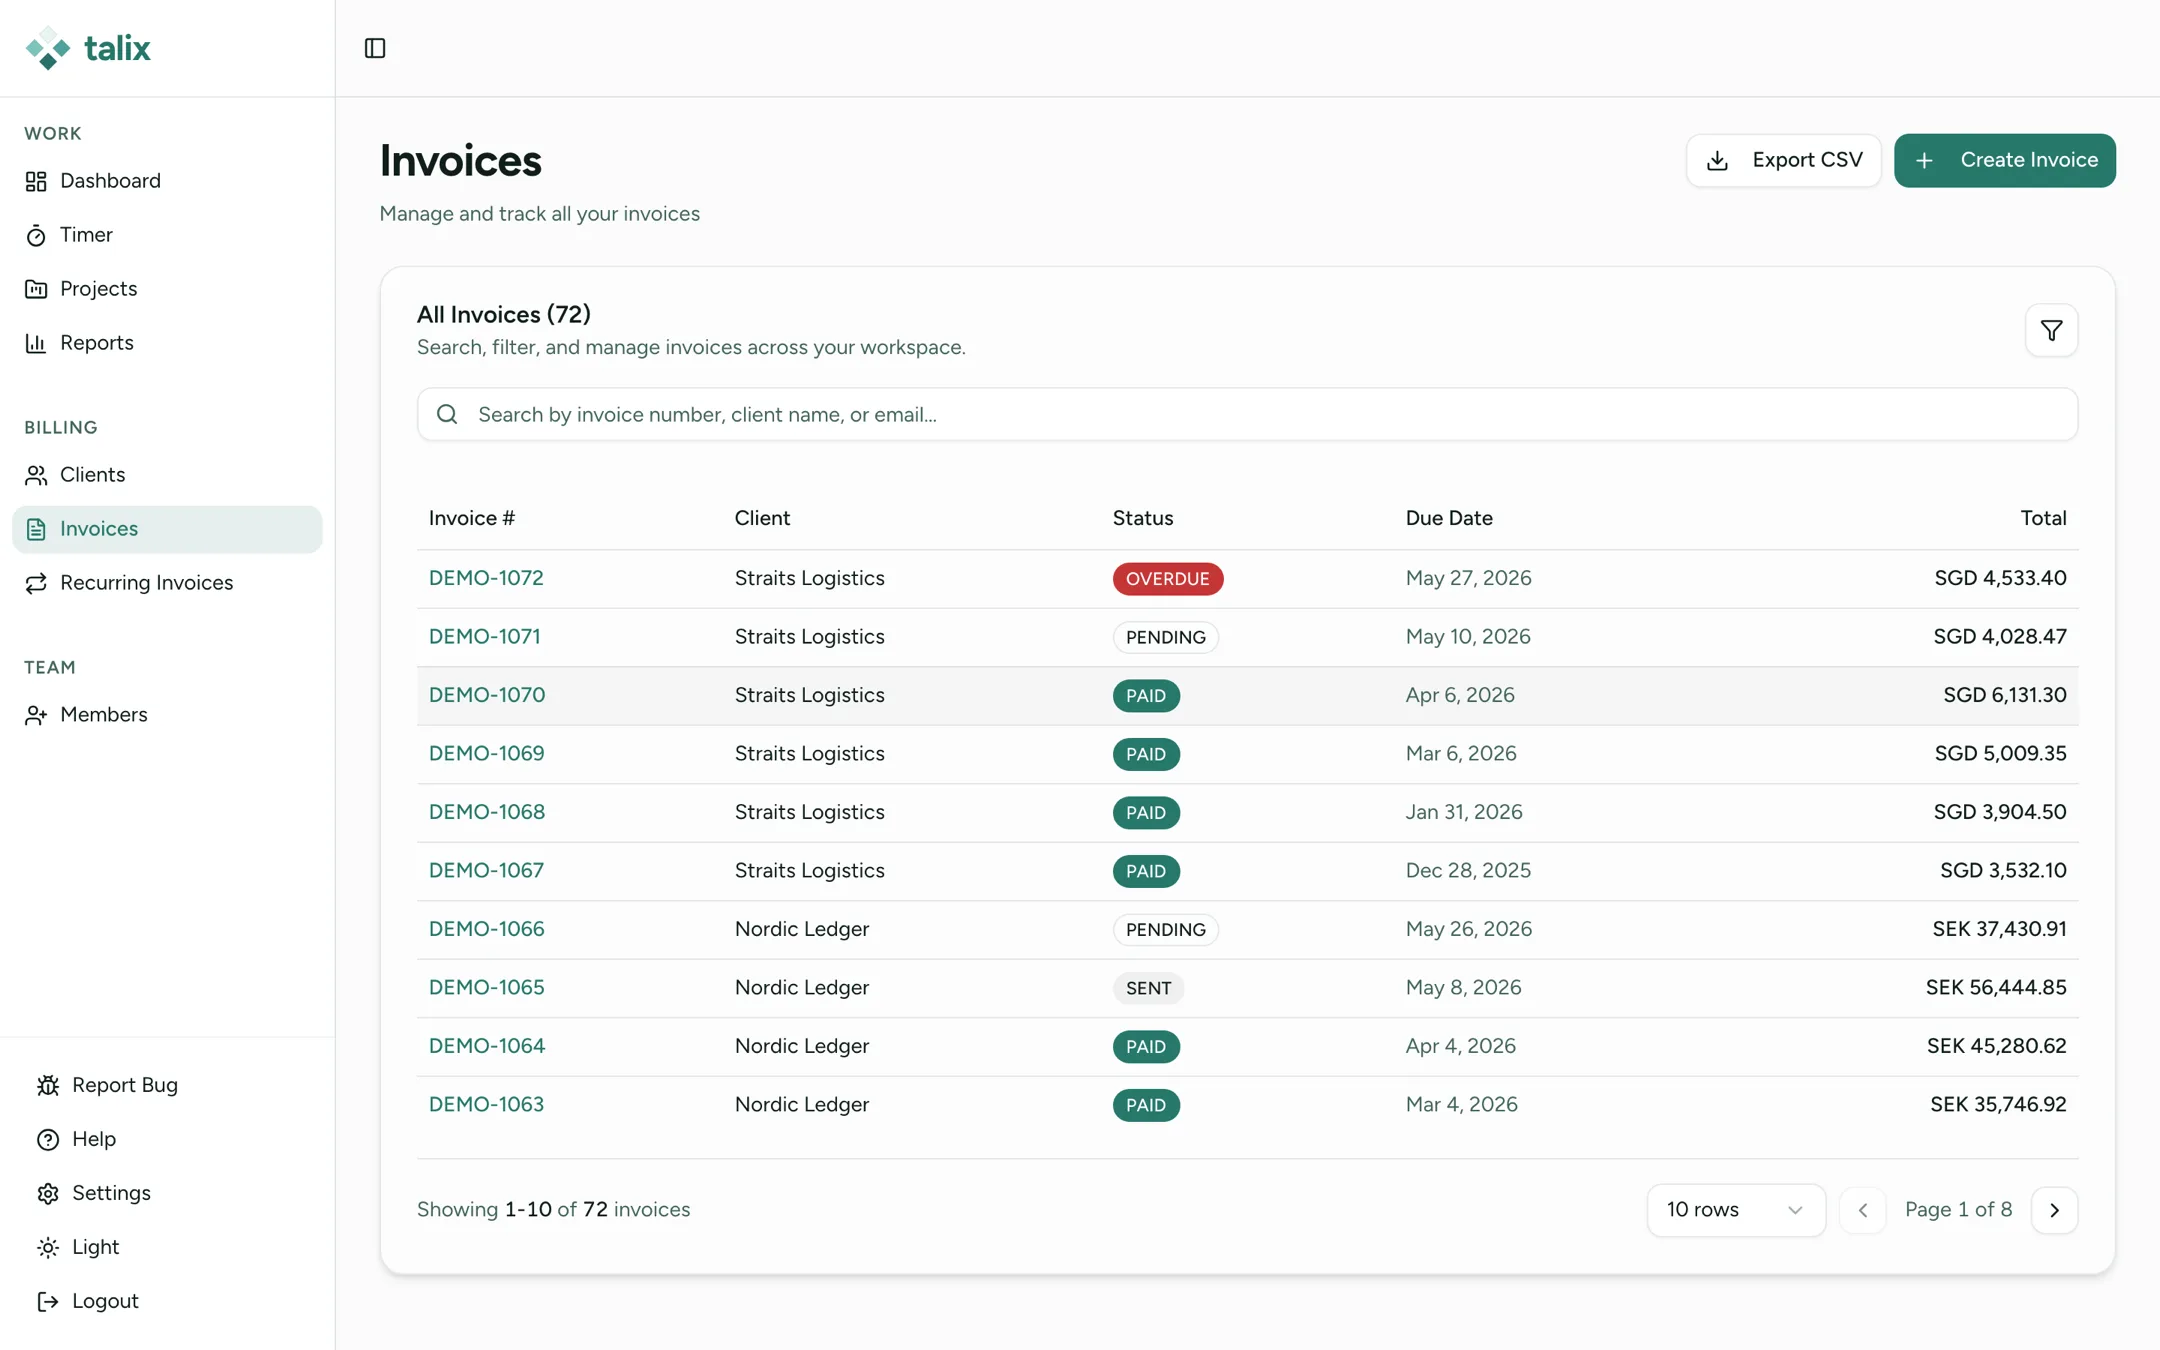Click the Export CSV button
The height and width of the screenshot is (1350, 2160).
coord(1783,160)
